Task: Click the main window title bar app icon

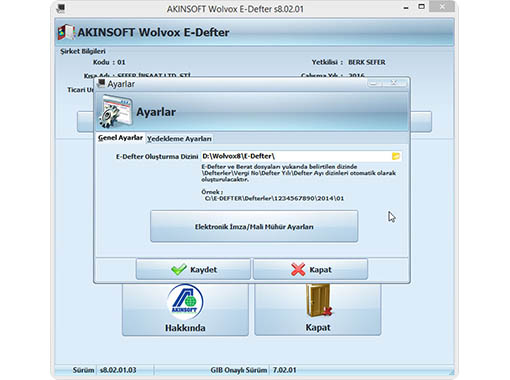Action: pyautogui.click(x=61, y=8)
